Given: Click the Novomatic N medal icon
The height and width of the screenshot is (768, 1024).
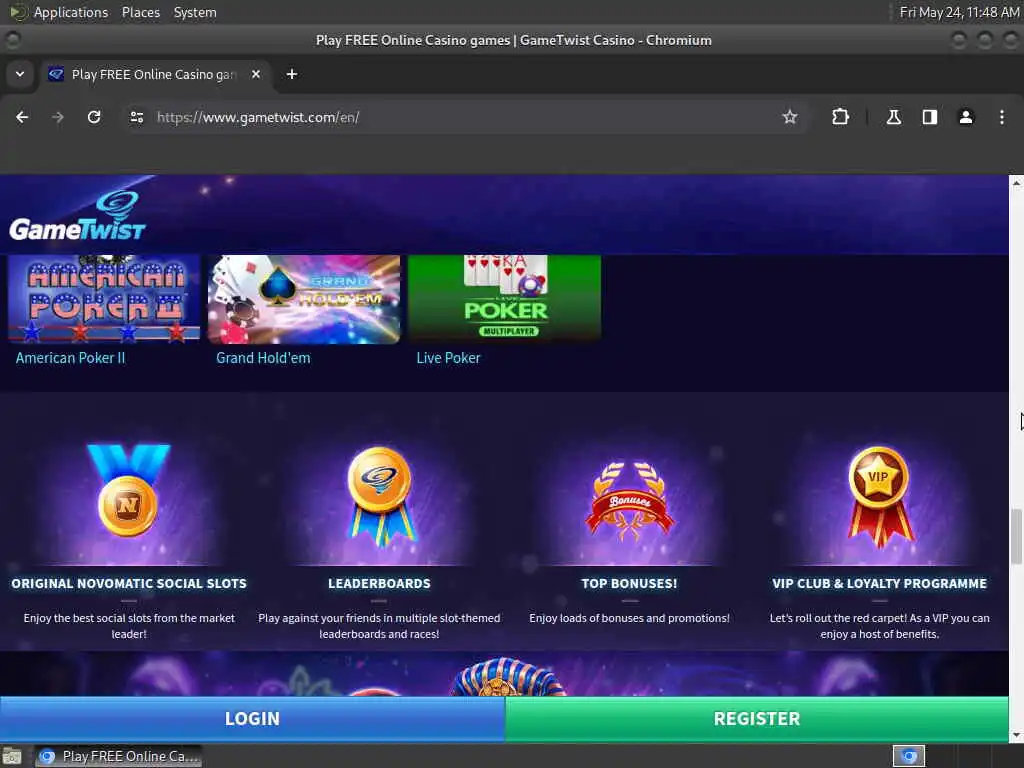Looking at the screenshot, I should click(129, 490).
